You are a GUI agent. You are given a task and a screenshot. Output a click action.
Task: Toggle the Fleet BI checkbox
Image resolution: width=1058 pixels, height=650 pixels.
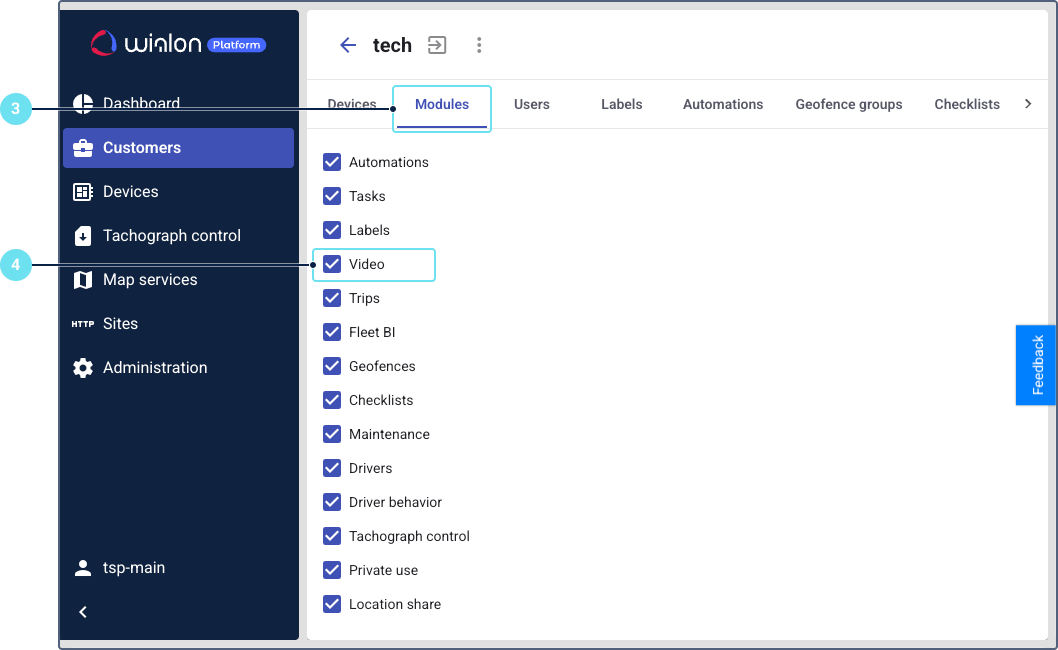click(332, 332)
